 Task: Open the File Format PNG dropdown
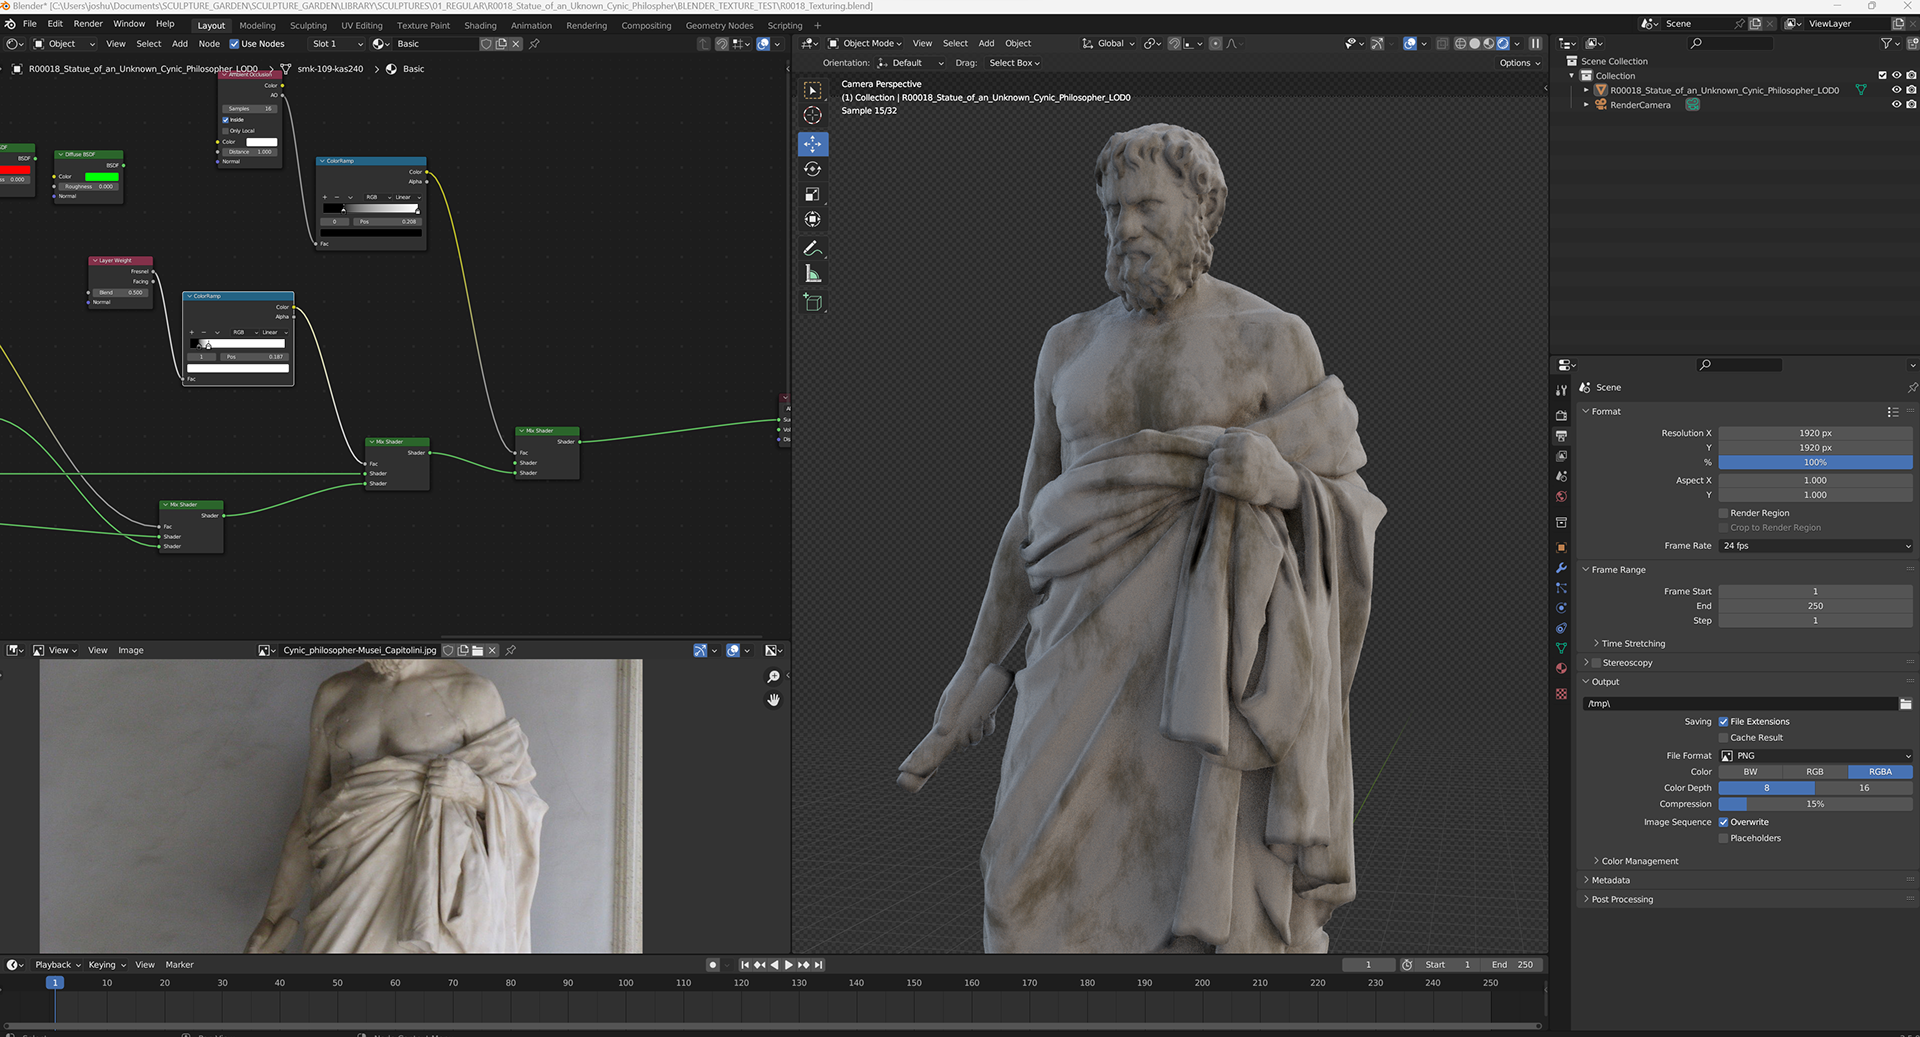tap(1815, 756)
